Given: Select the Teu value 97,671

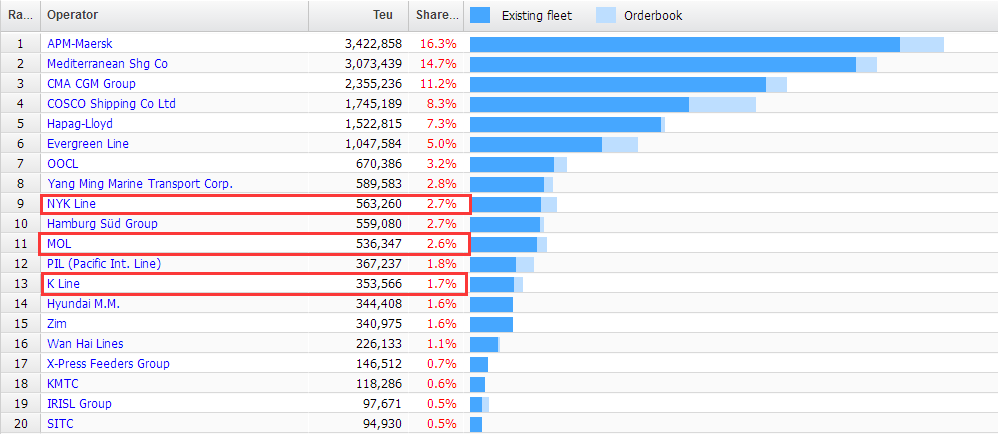Looking at the screenshot, I should (x=382, y=404).
